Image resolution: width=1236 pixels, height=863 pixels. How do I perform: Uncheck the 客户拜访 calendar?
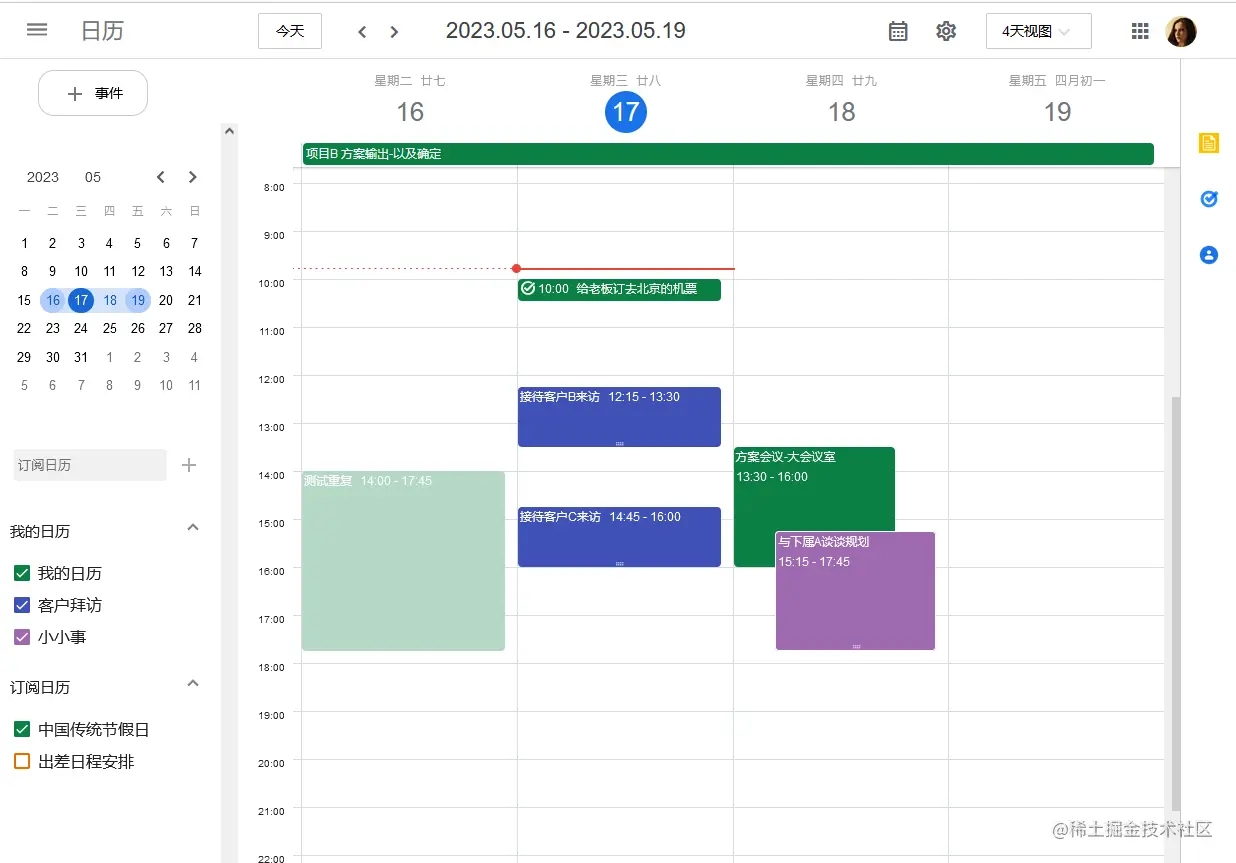point(24,604)
